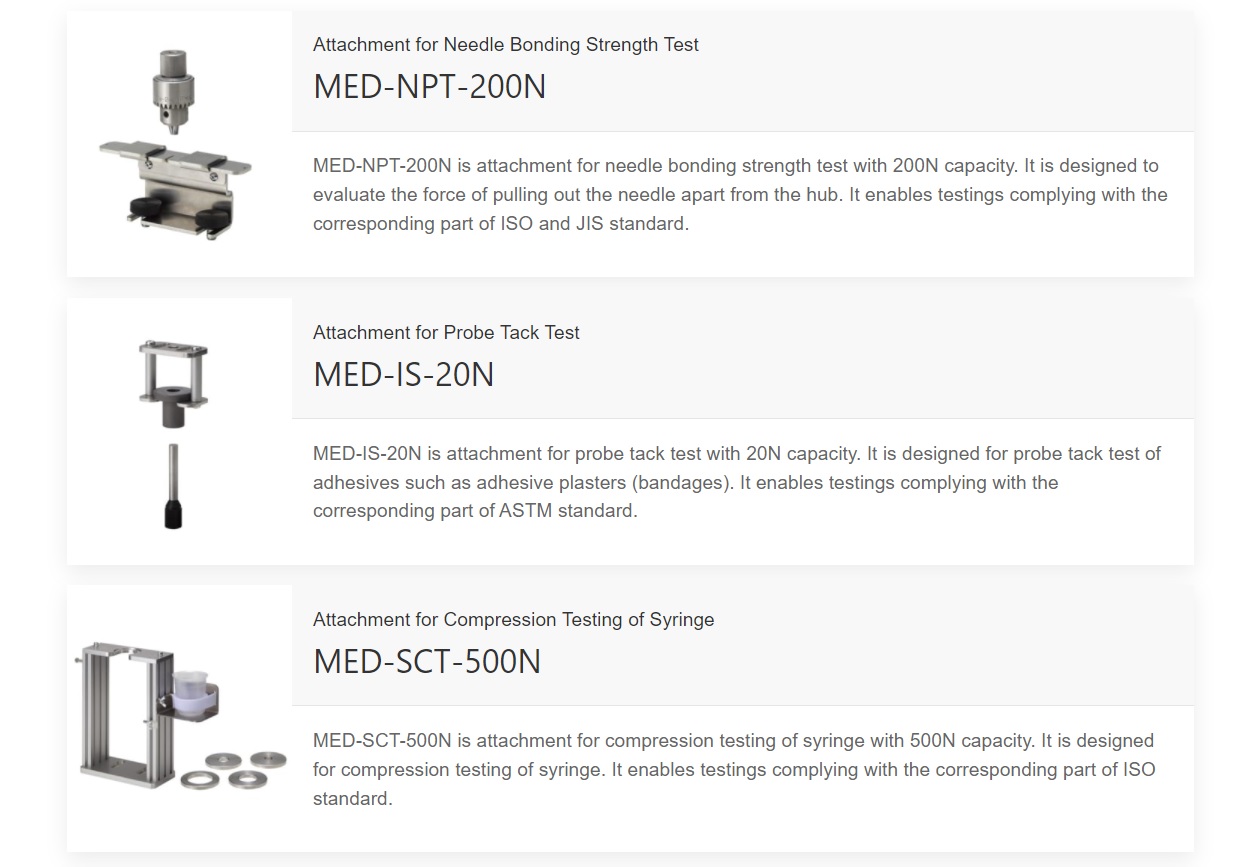Click the probe tack frame fixture image
Screen dimensions: 1243x867
[173, 385]
